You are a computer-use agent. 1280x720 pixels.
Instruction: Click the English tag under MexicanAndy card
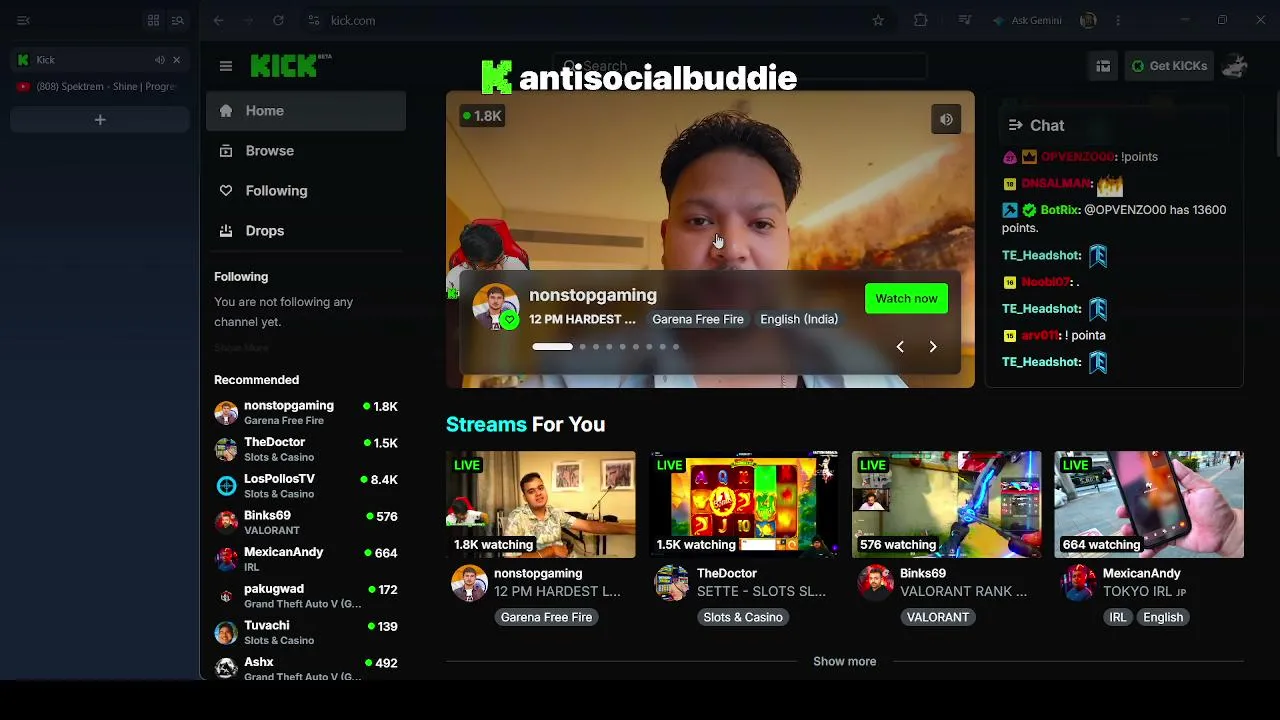(1163, 617)
